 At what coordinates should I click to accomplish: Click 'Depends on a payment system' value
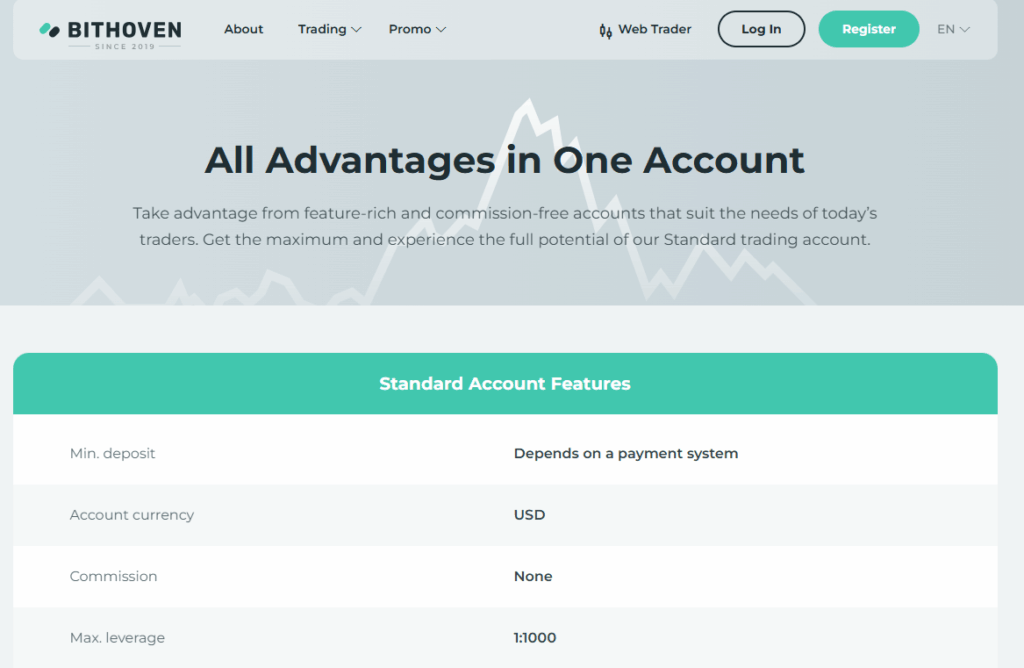pyautogui.click(x=626, y=453)
